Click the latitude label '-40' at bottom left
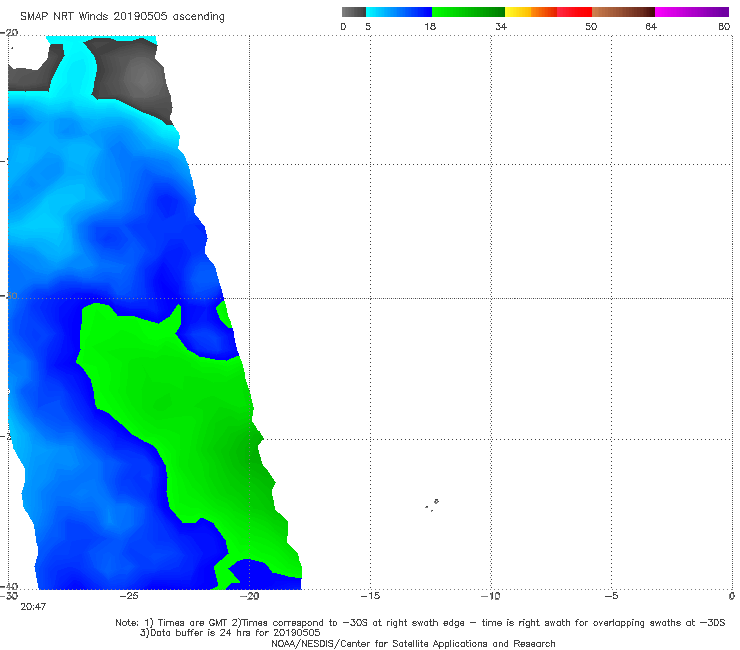740x650 pixels. tap(9, 586)
